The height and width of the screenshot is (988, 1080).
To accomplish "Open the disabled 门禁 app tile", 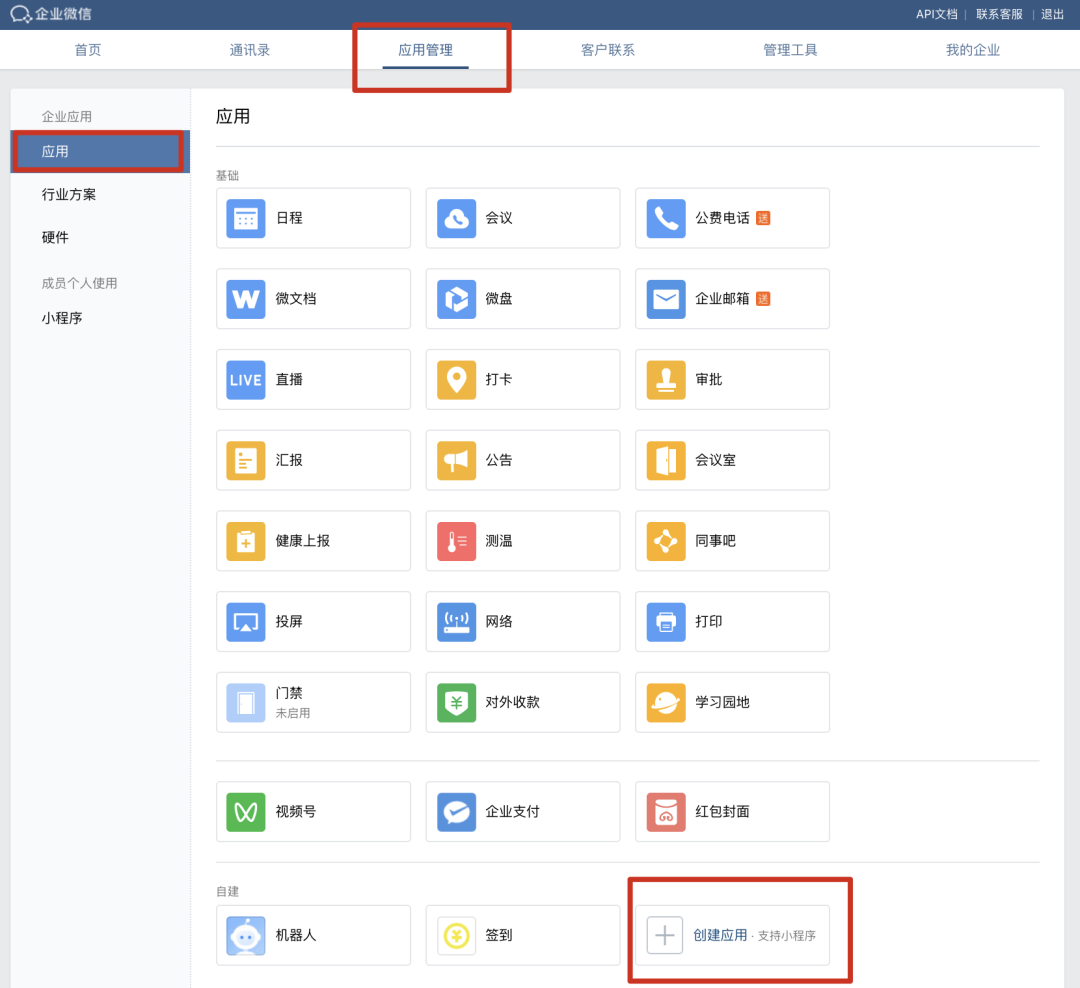I will (x=312, y=702).
